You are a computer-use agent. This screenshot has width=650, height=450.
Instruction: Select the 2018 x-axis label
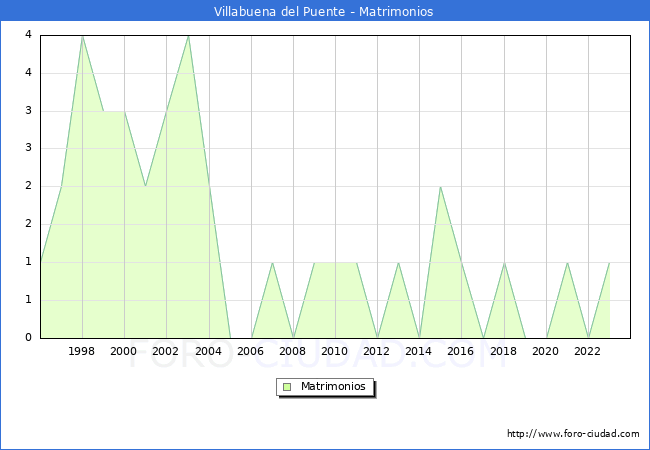503,351
